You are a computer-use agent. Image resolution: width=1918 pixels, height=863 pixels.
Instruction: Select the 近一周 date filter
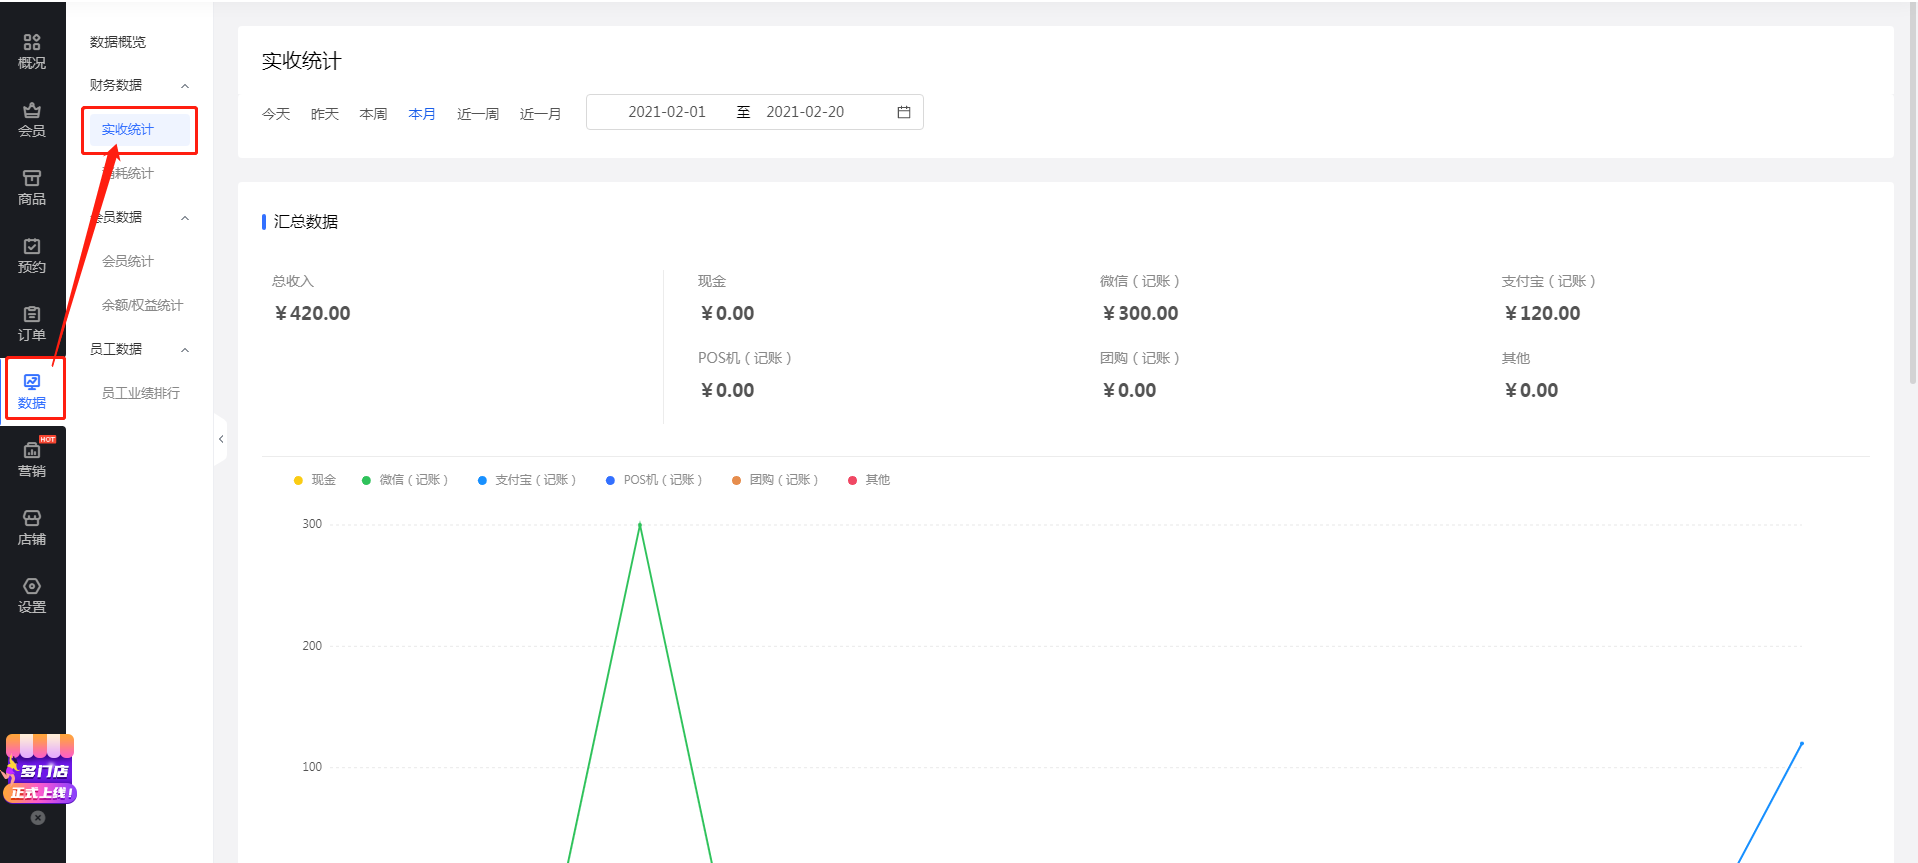click(x=477, y=114)
